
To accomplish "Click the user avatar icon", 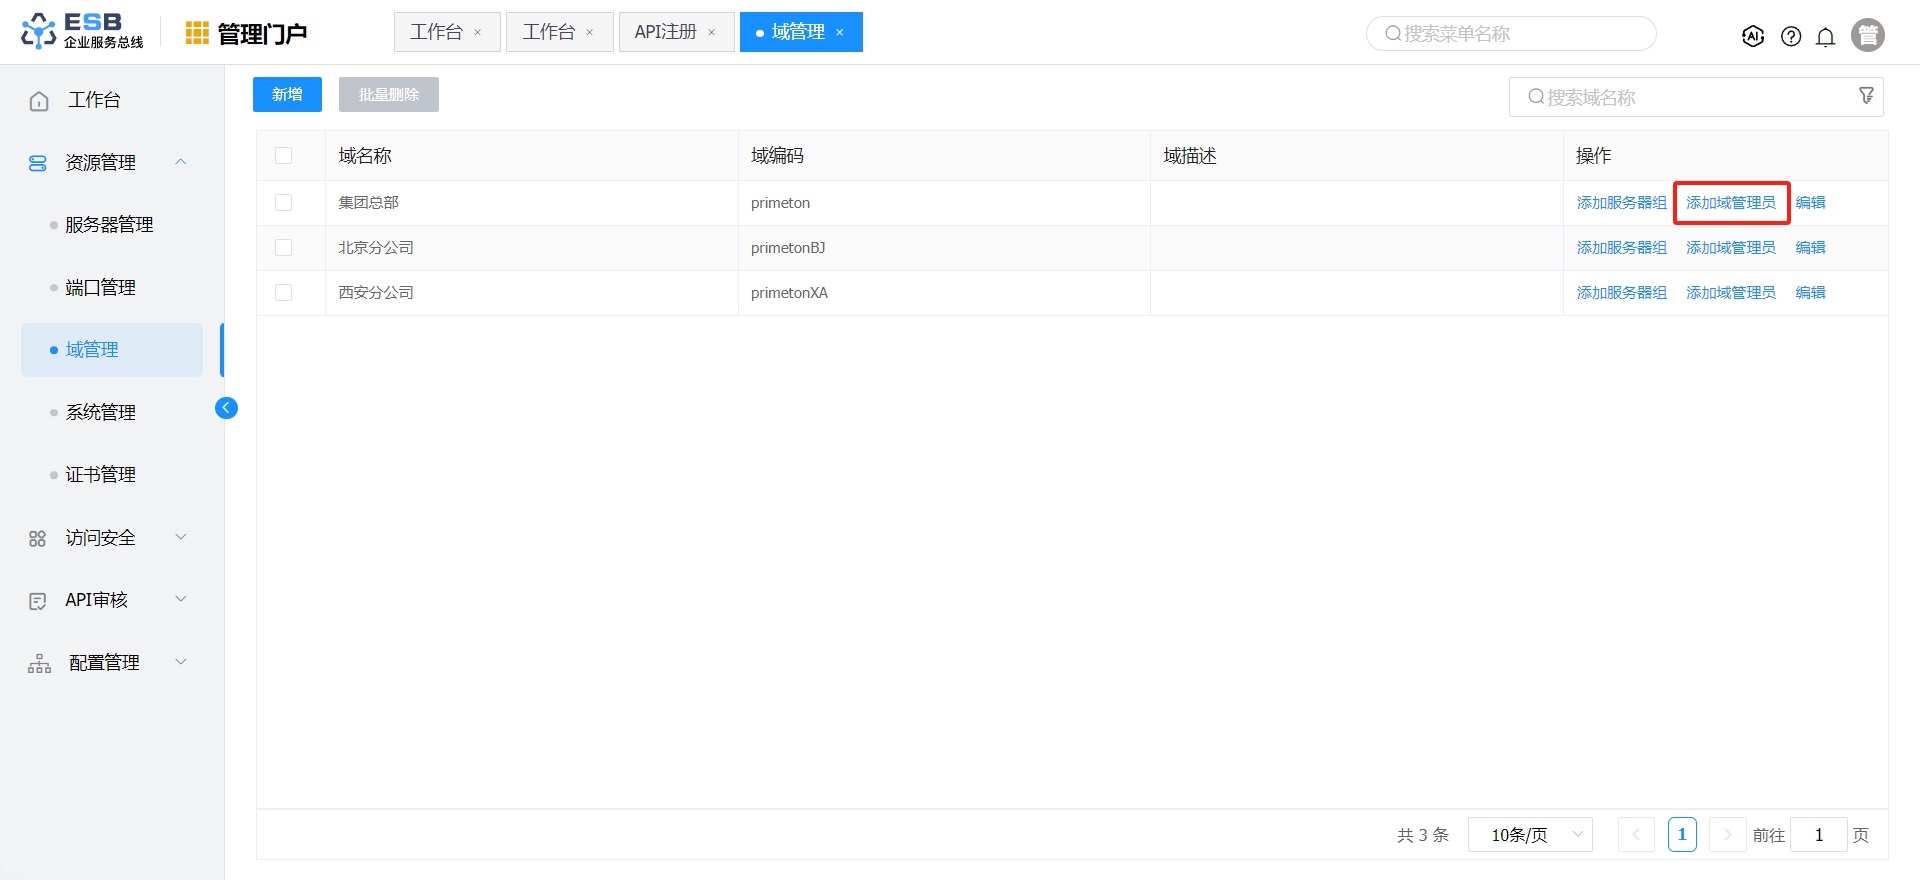I will (x=1867, y=35).
